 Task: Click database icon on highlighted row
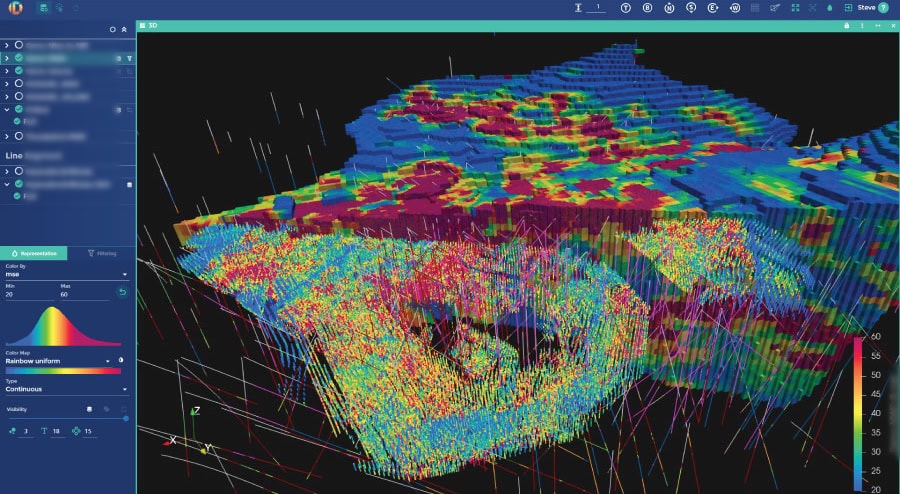118,59
